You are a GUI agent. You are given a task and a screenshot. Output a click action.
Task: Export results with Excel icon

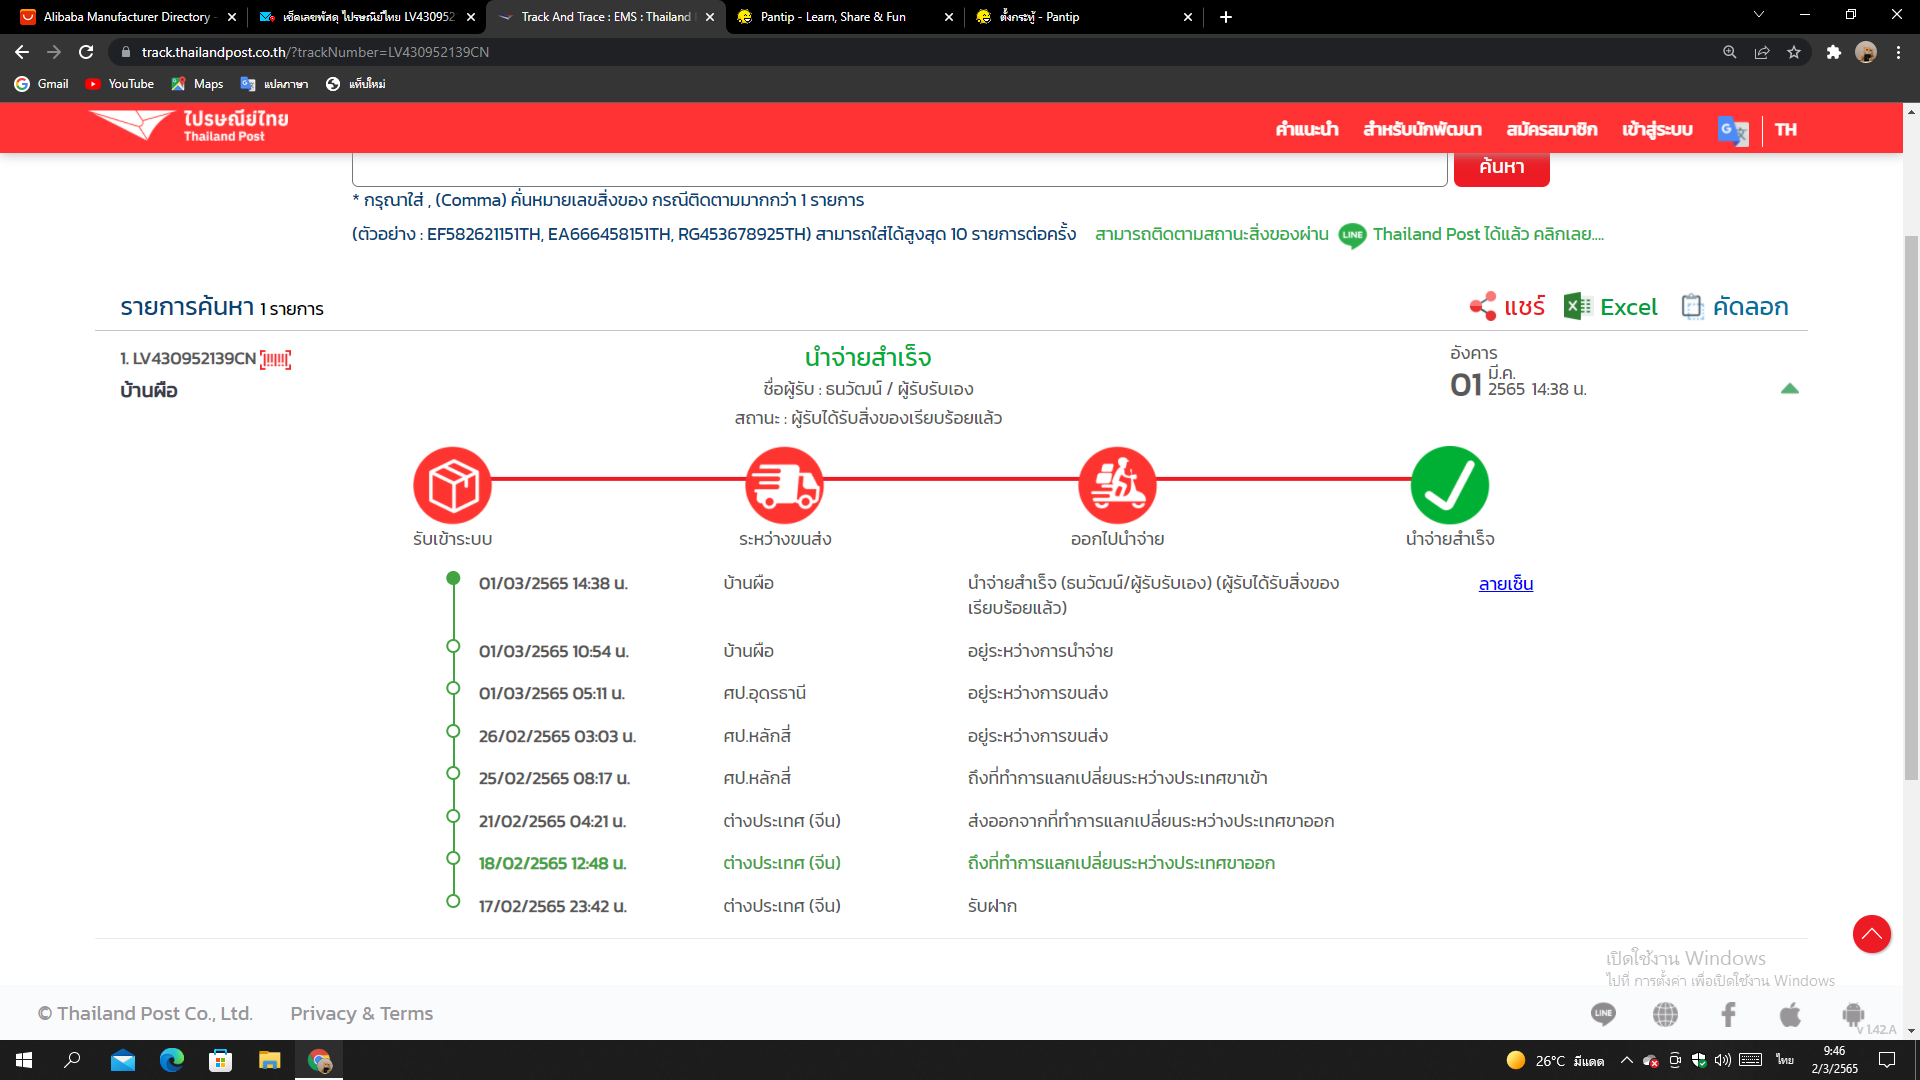[1577, 307]
